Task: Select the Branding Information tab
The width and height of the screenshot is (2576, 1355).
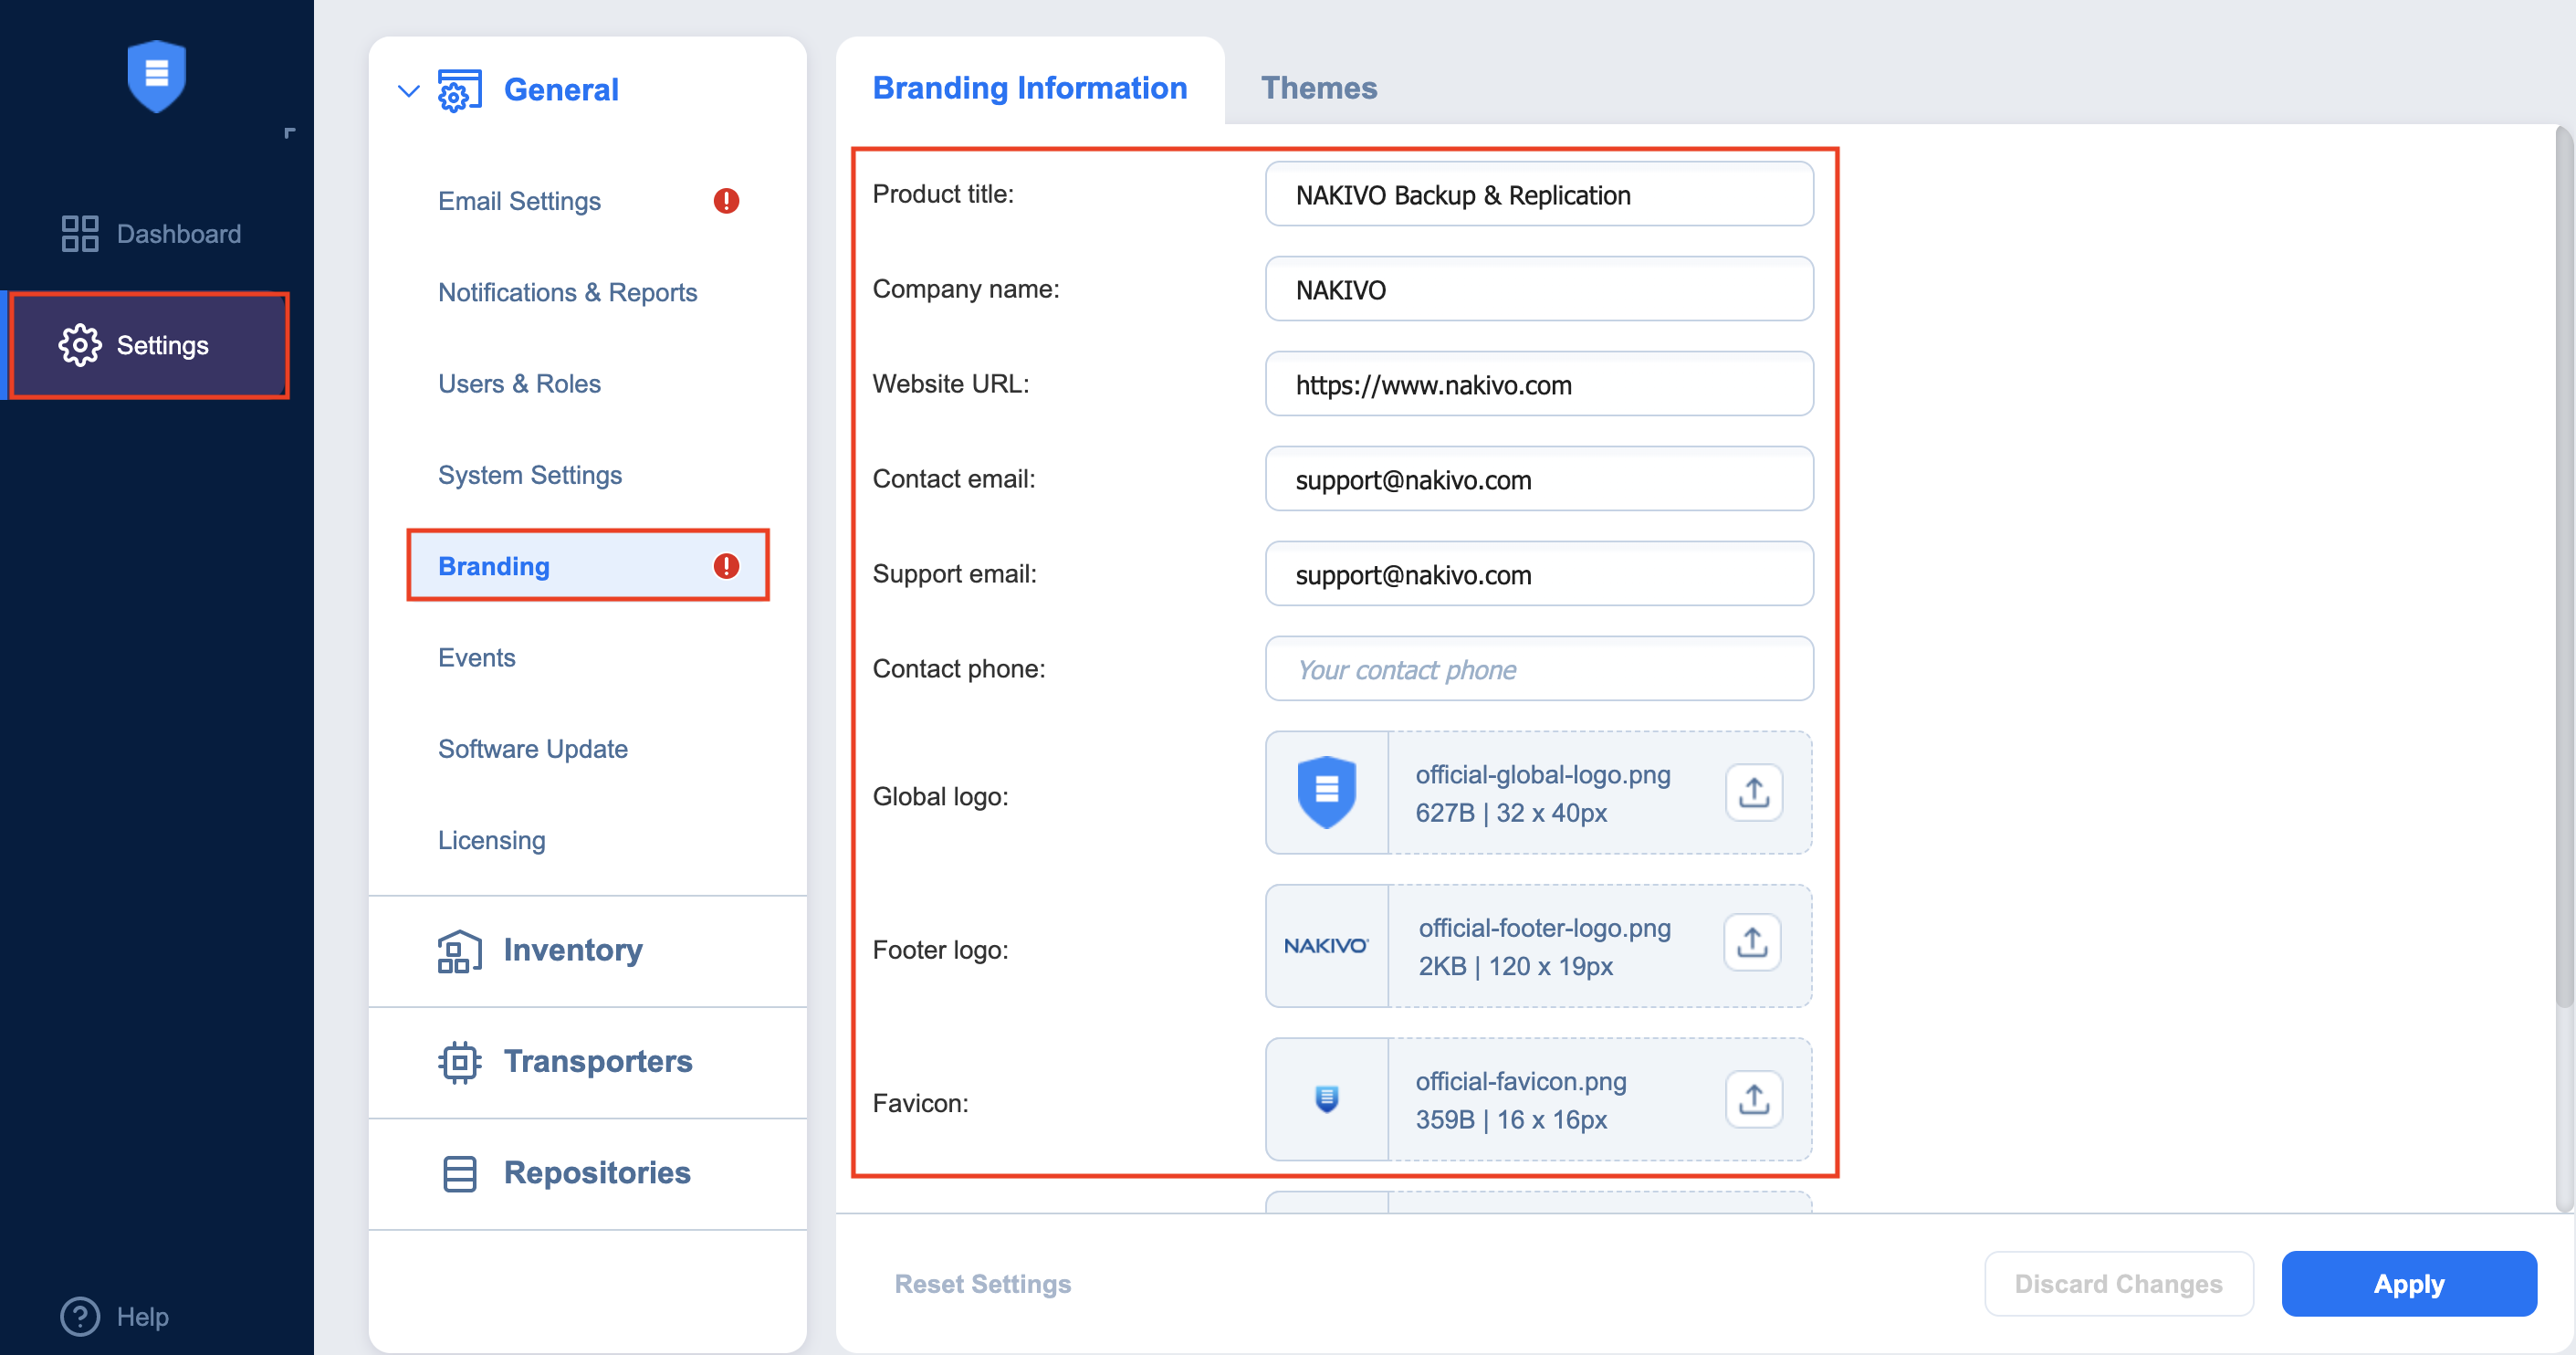Action: [1029, 88]
